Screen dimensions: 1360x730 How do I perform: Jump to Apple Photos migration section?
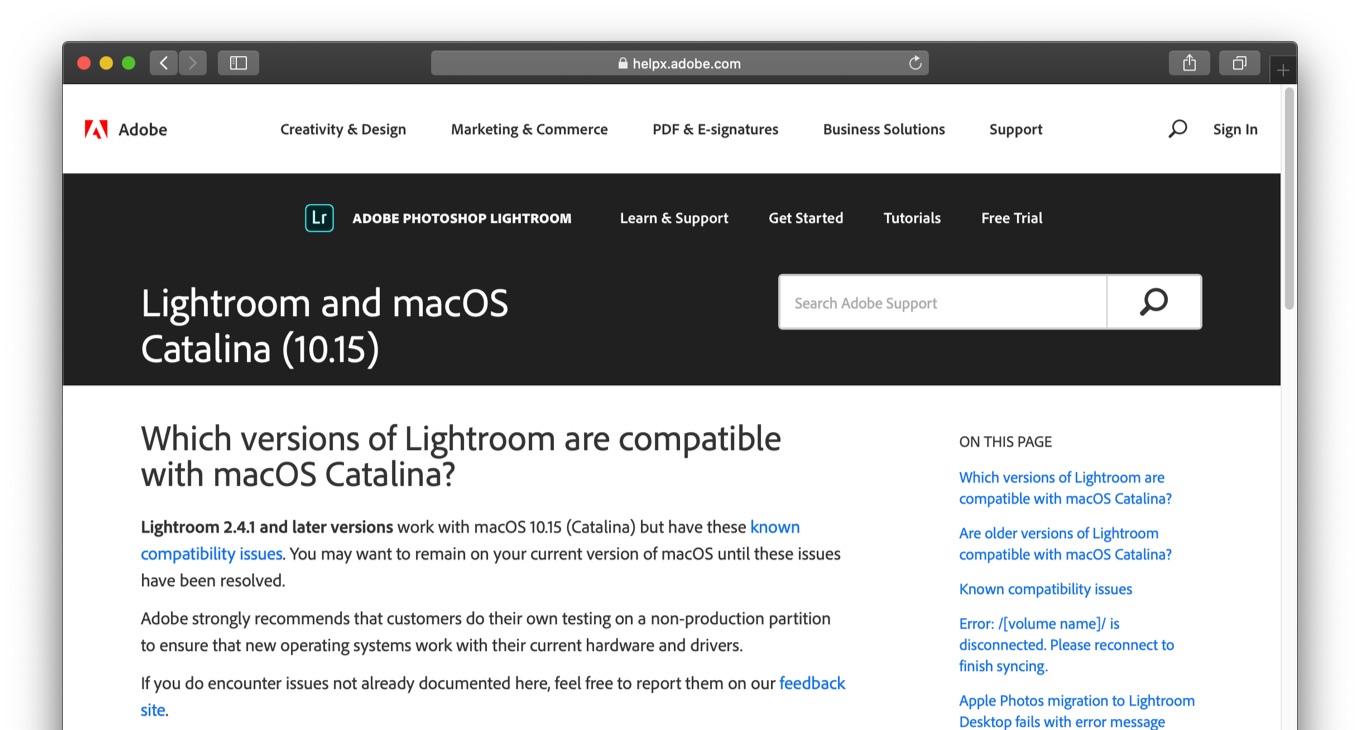[x=1077, y=711]
